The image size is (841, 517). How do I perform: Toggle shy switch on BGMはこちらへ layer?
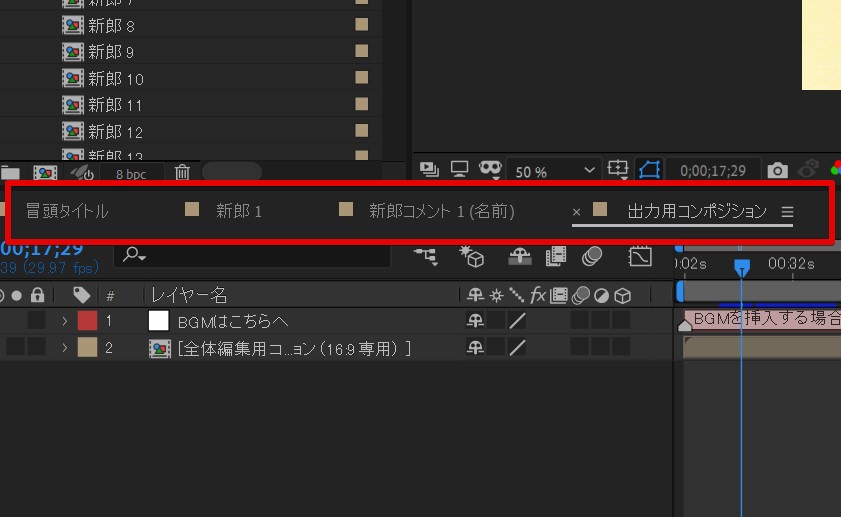(x=475, y=321)
